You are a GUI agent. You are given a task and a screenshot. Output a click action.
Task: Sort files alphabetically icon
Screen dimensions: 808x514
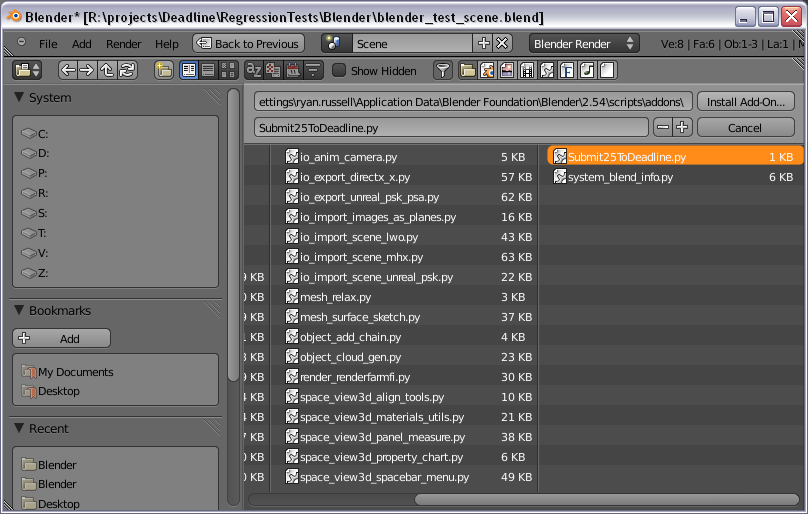point(254,70)
